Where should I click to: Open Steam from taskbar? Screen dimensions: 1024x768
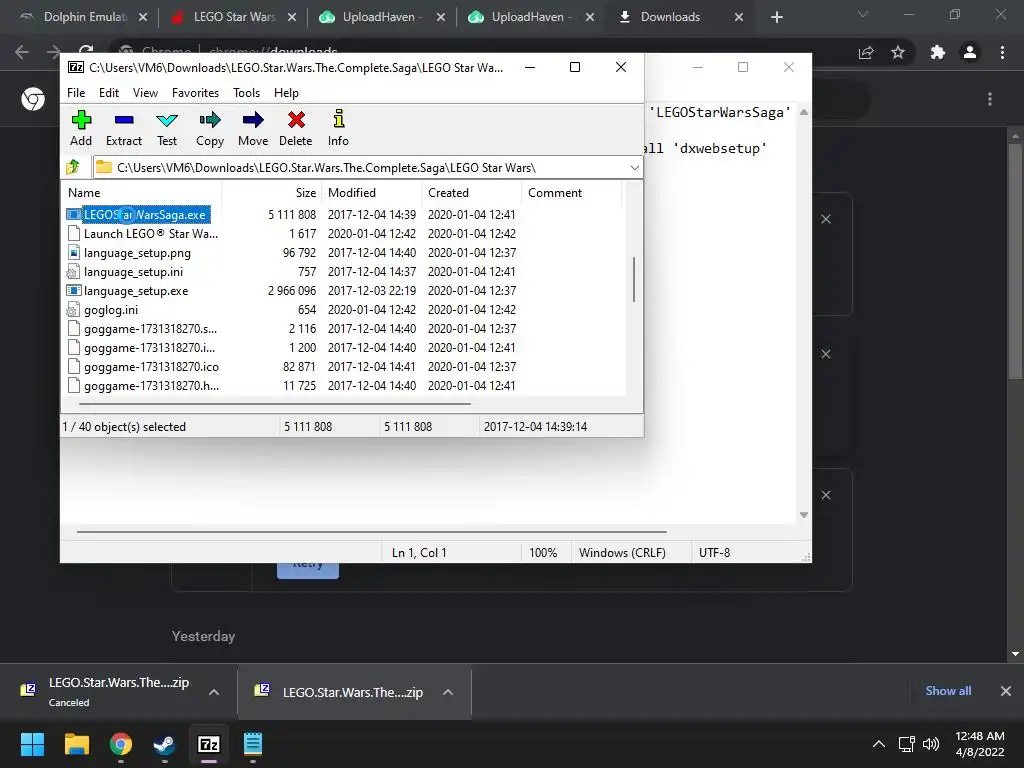click(165, 744)
